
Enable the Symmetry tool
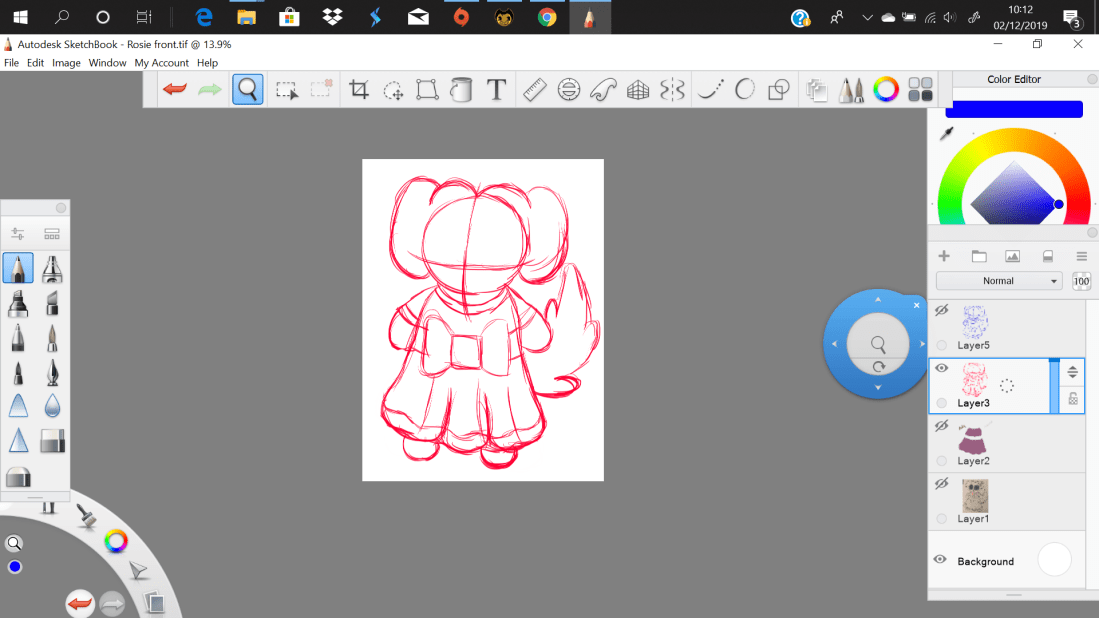pos(672,90)
